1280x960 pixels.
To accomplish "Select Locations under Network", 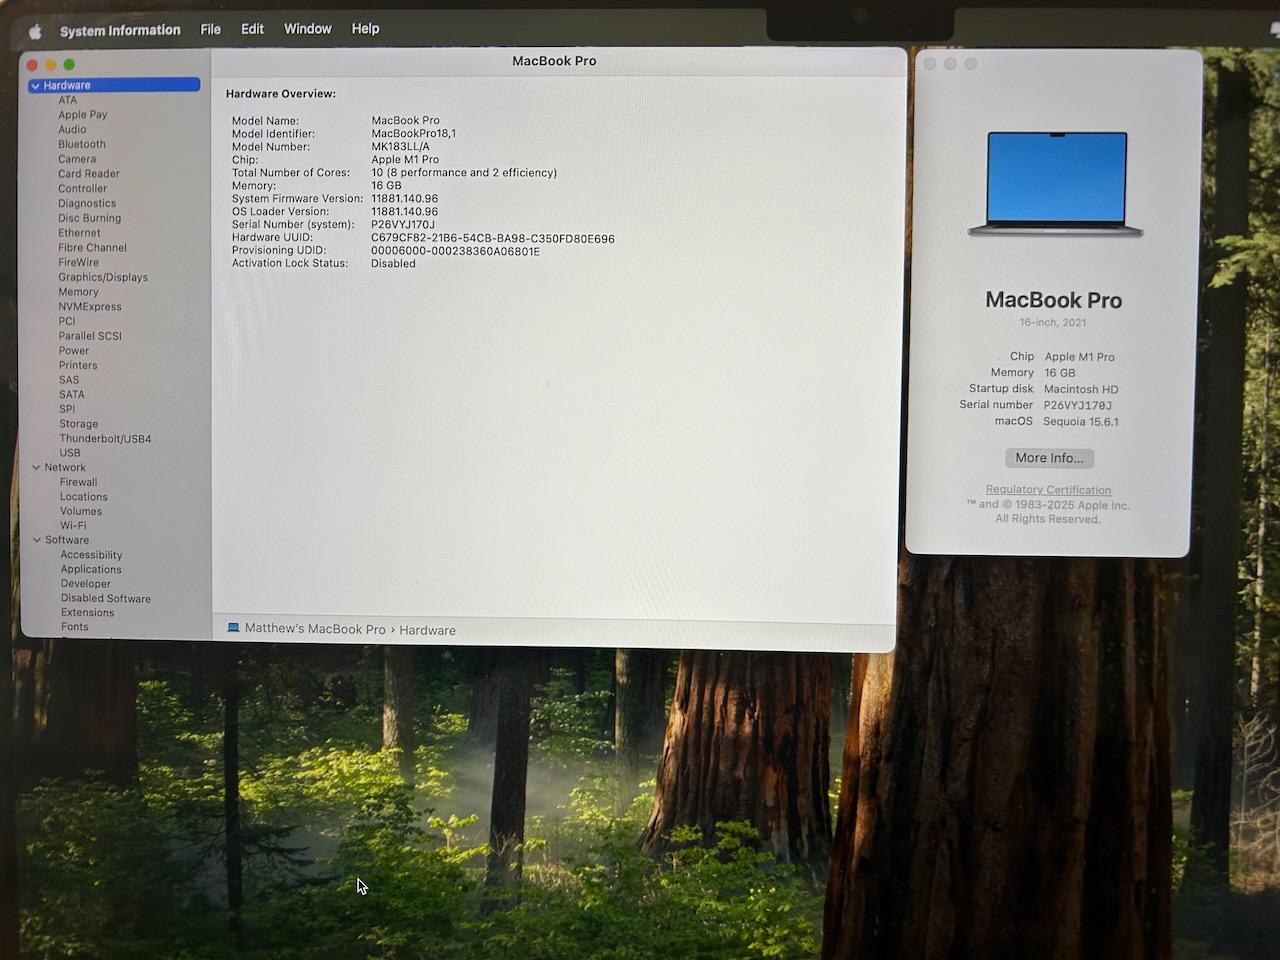I will 84,497.
